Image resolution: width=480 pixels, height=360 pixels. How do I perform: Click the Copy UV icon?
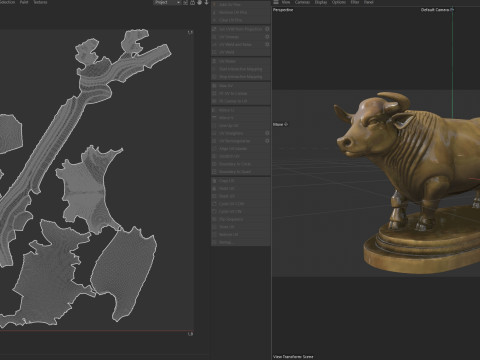pyautogui.click(x=215, y=181)
